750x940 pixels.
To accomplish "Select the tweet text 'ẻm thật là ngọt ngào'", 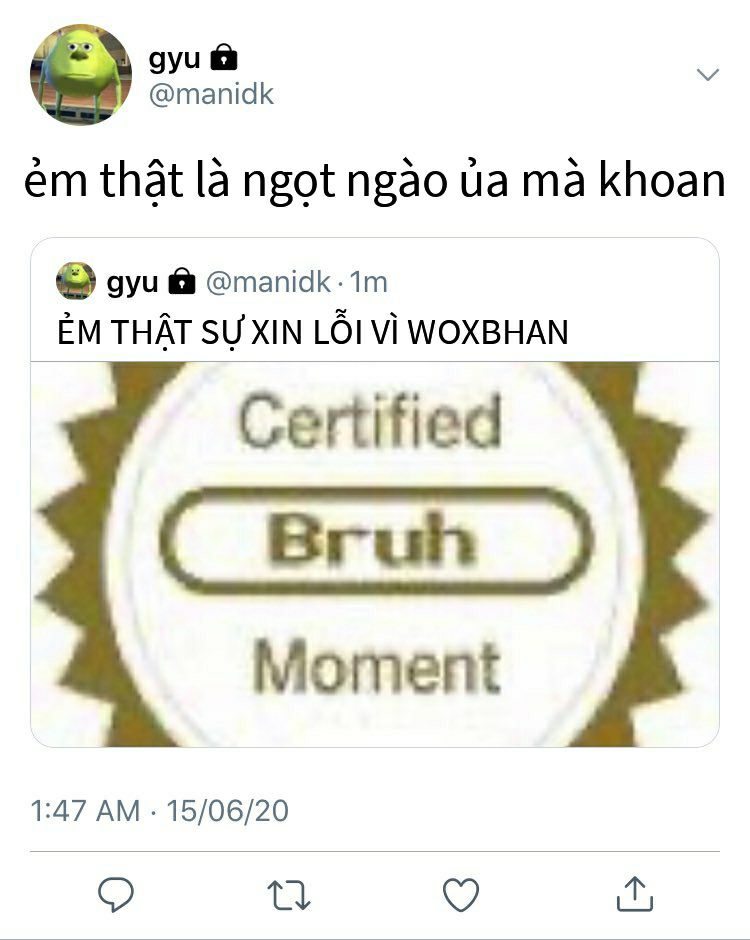I will (x=236, y=180).
